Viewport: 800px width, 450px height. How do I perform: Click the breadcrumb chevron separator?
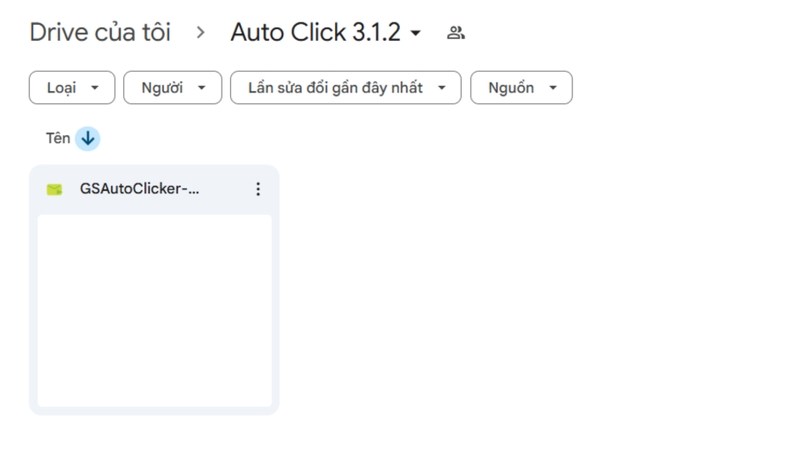201,33
